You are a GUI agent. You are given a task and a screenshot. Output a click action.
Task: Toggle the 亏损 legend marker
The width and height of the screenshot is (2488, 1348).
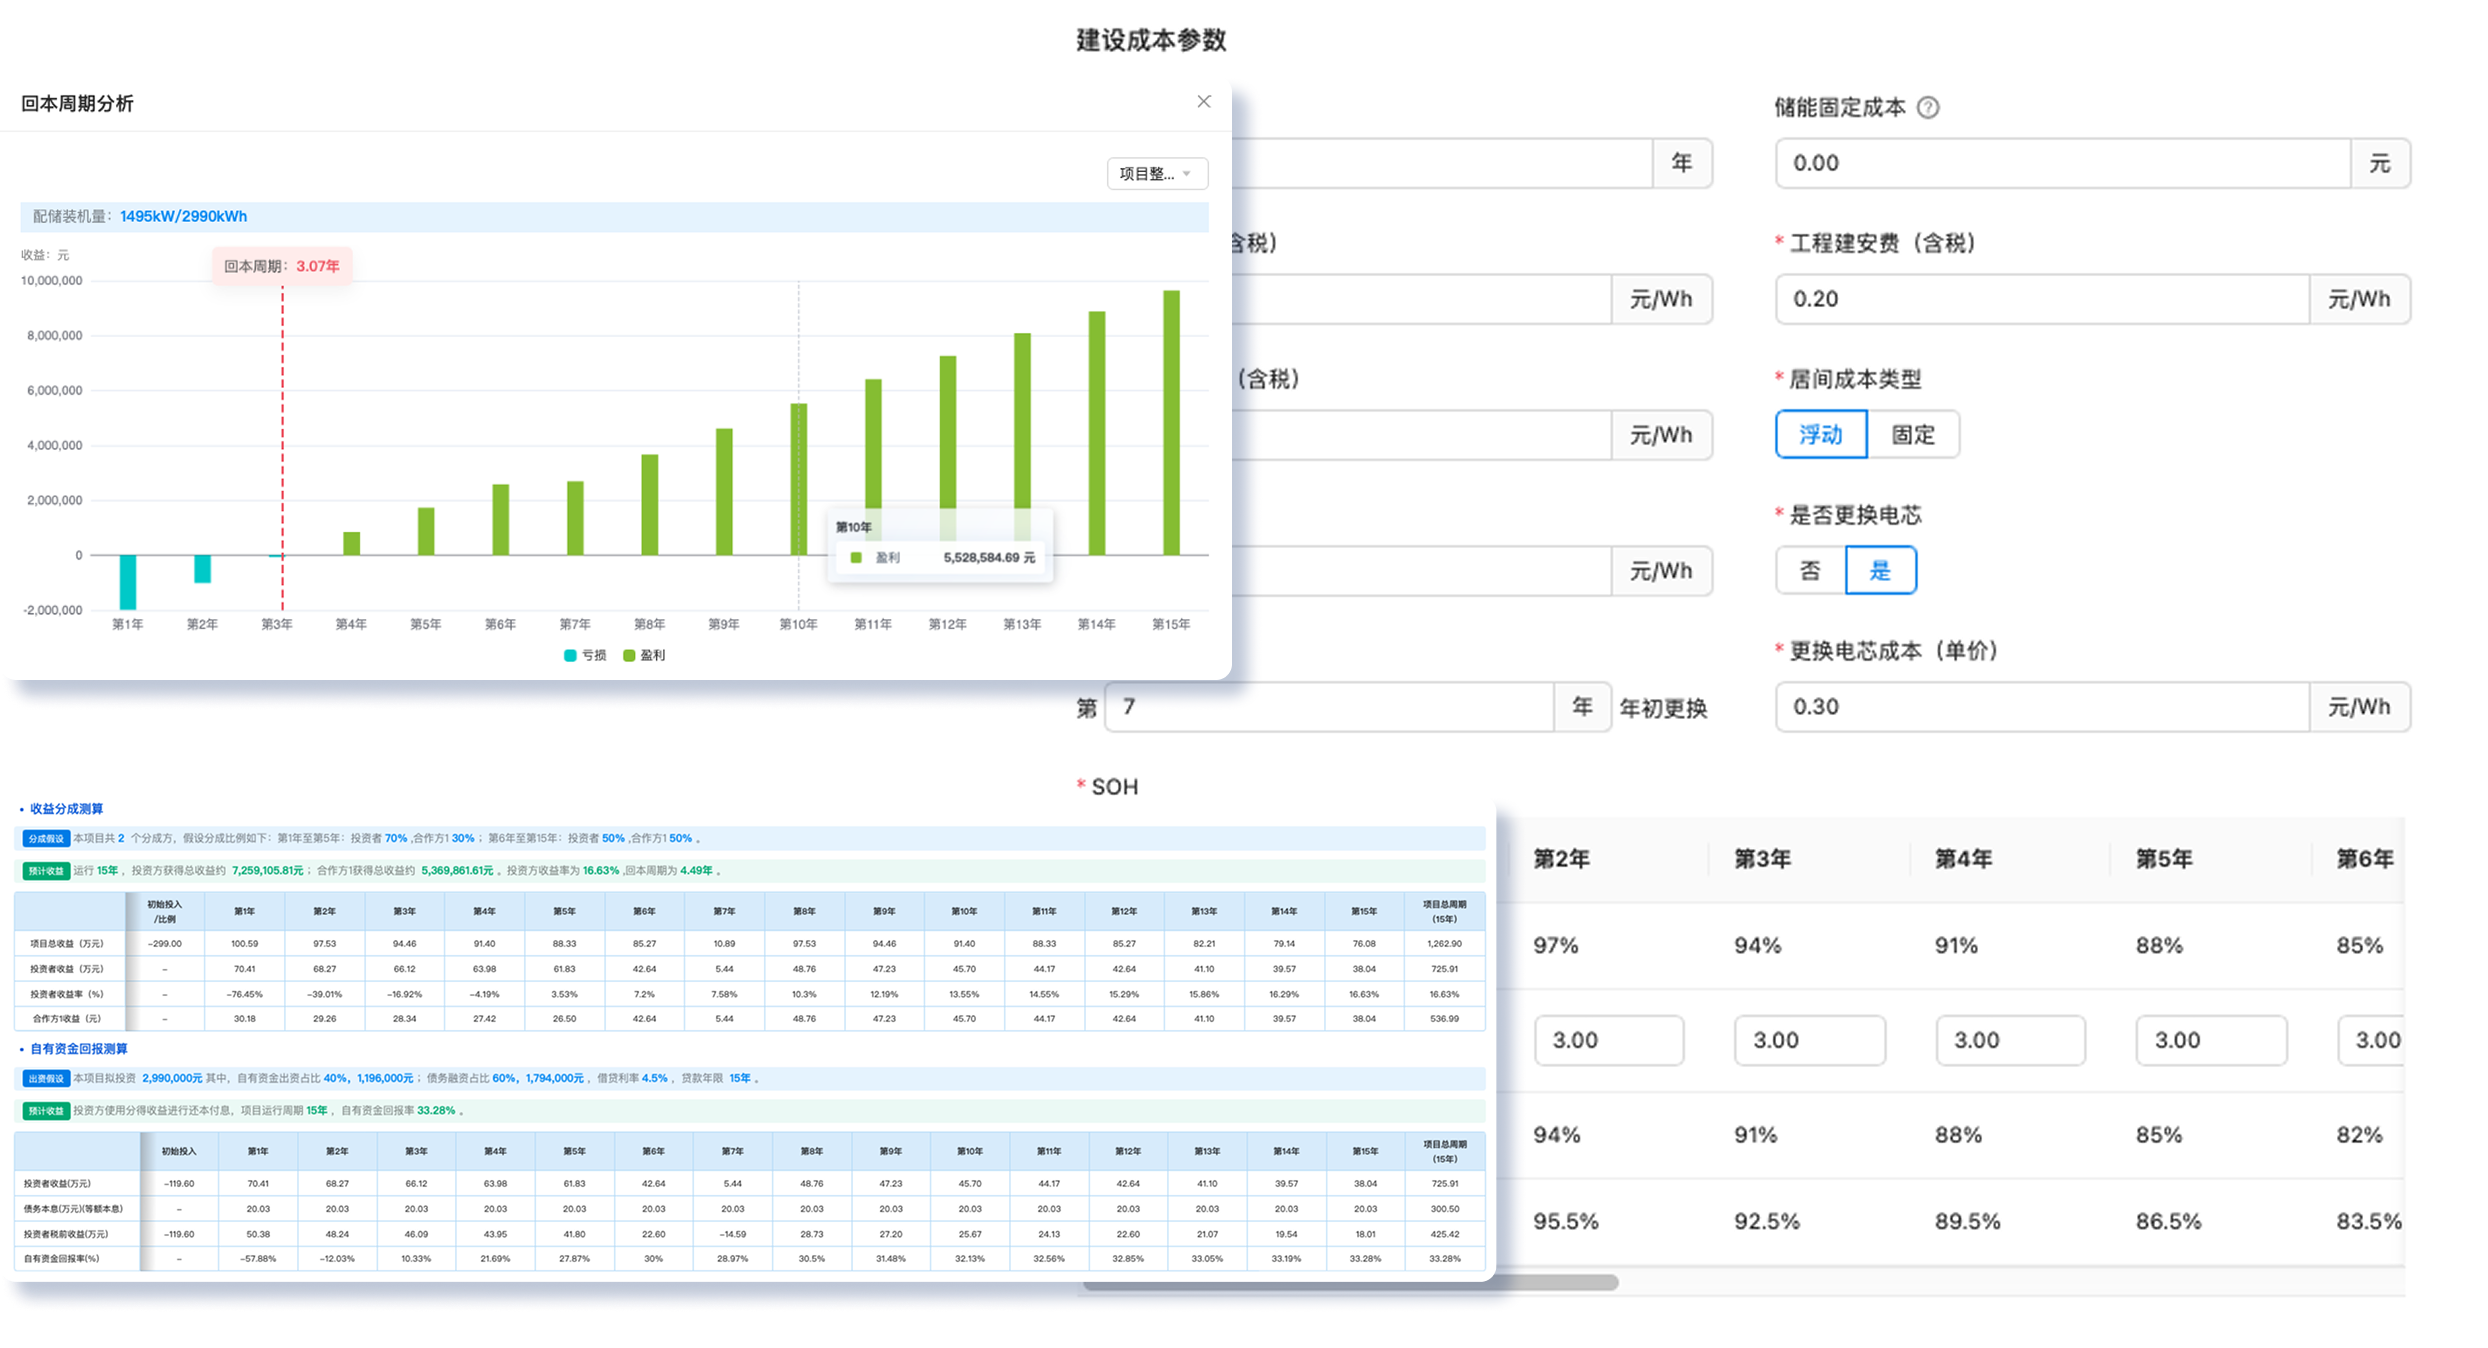tap(571, 655)
